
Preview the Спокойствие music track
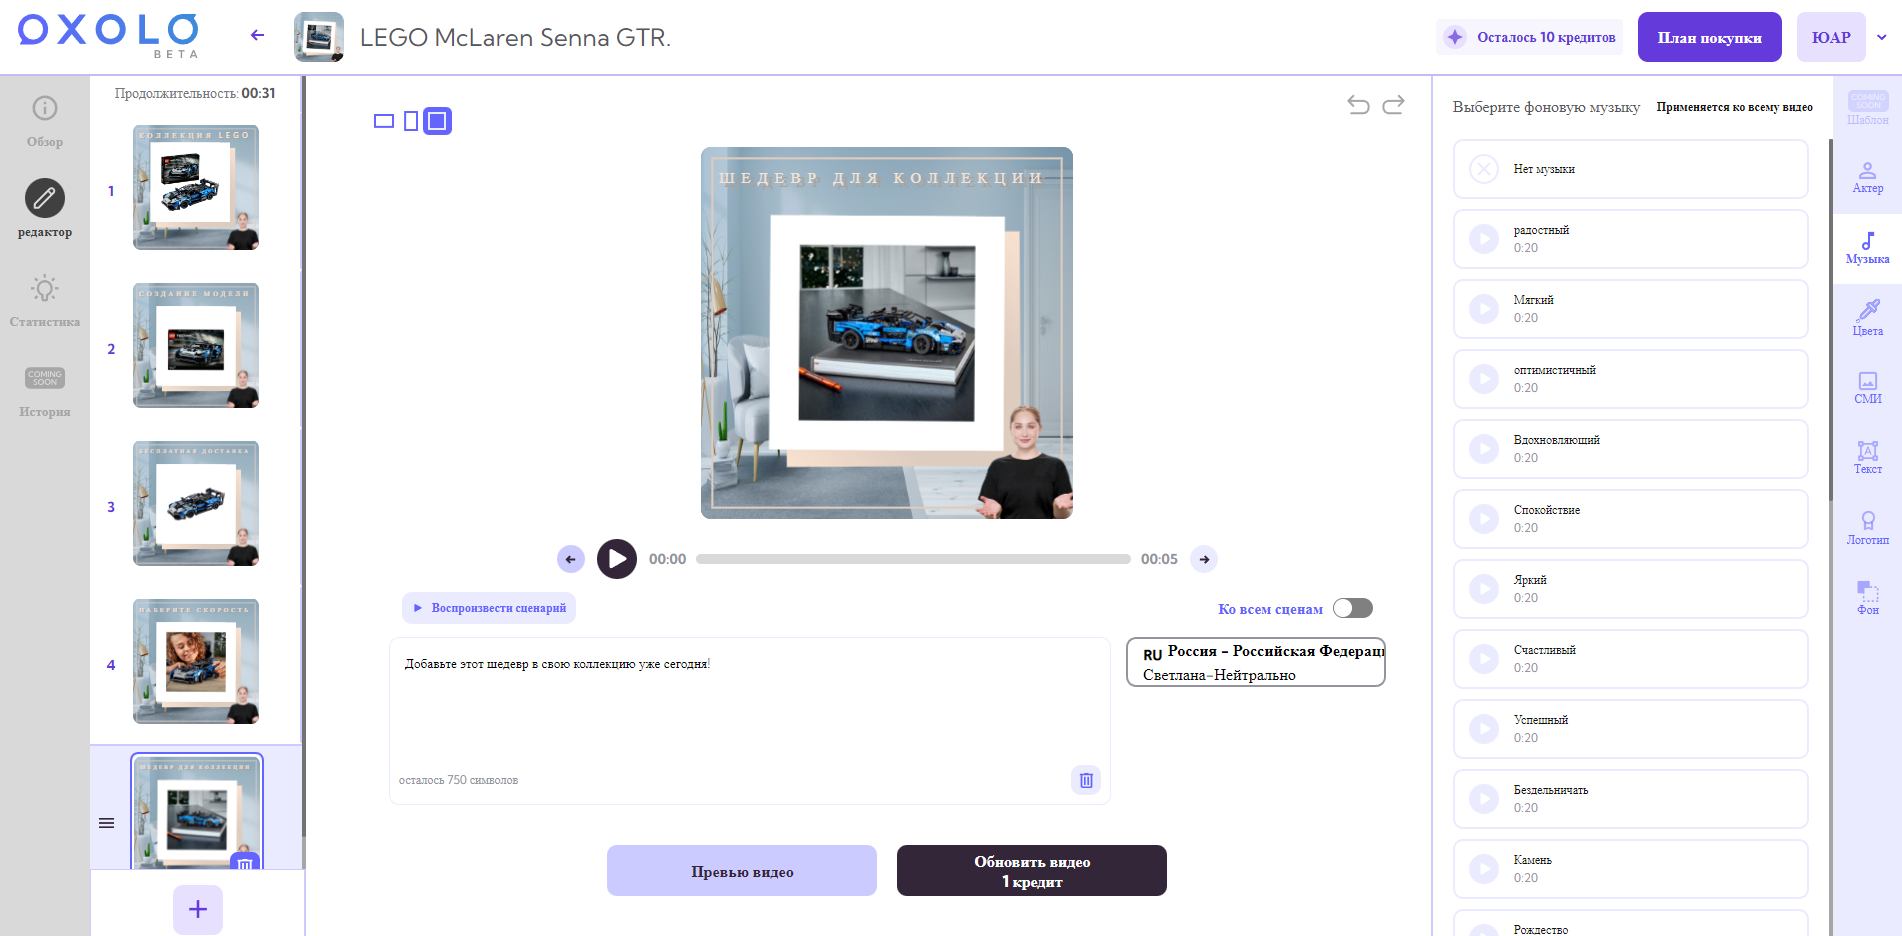tap(1484, 519)
